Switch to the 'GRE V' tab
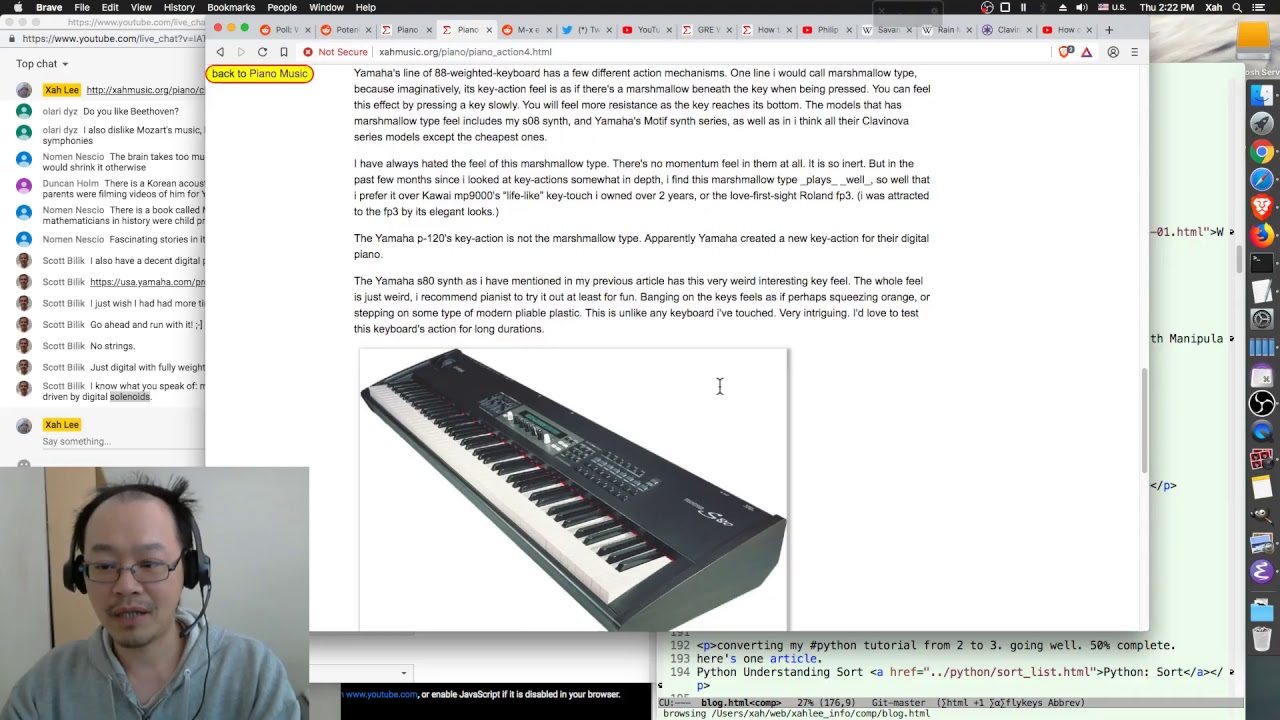Image resolution: width=1280 pixels, height=720 pixels. (706, 30)
